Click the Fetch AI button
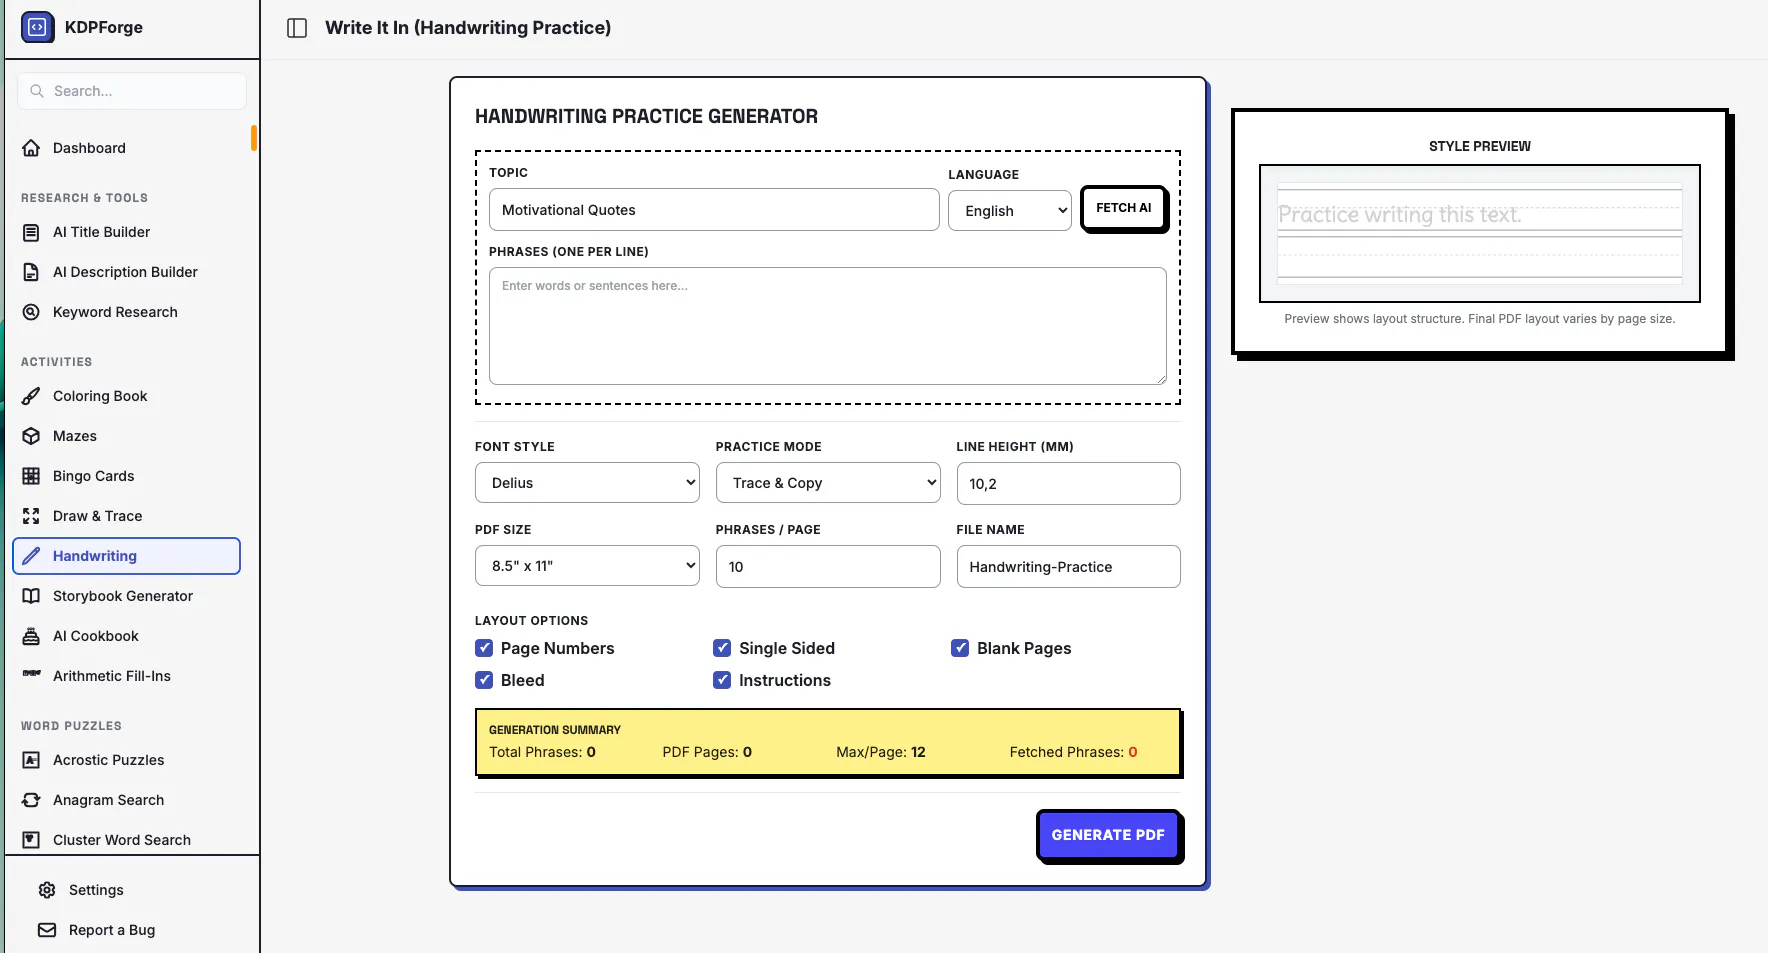The image size is (1768, 953). coord(1124,208)
